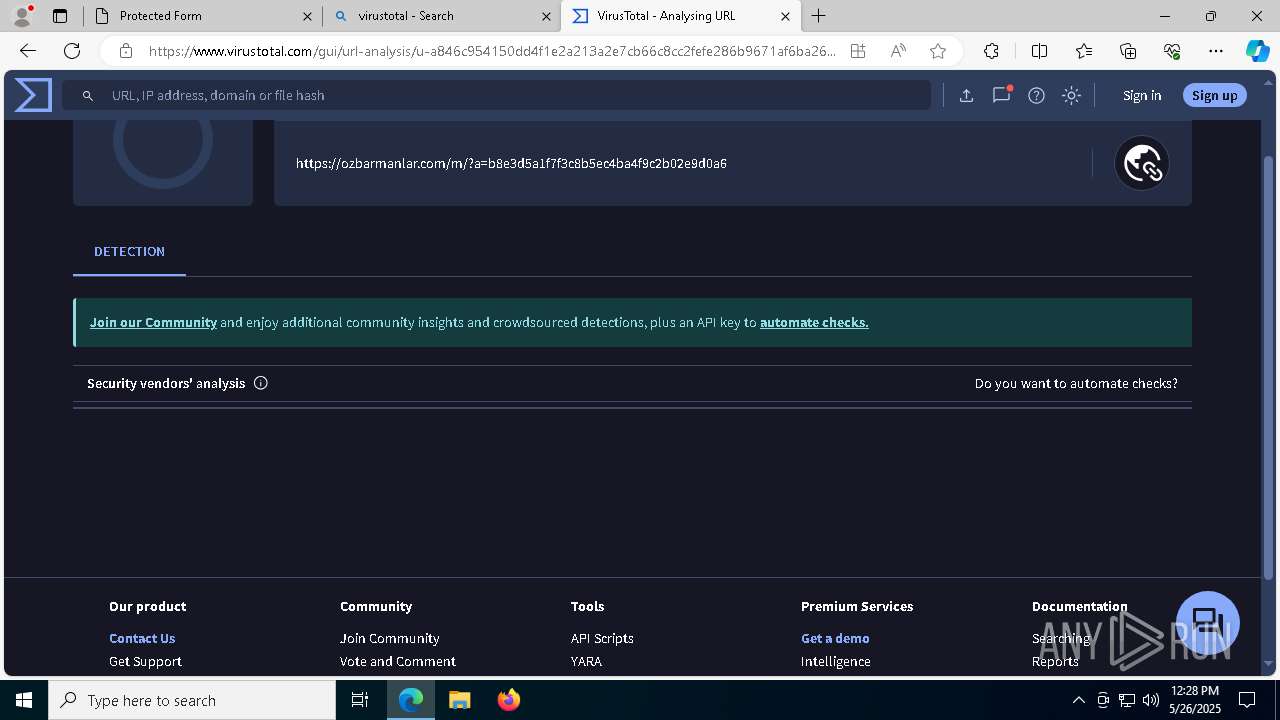Viewport: 1280px width, 720px height.
Task: Add this page to favorites star
Action: (x=937, y=51)
